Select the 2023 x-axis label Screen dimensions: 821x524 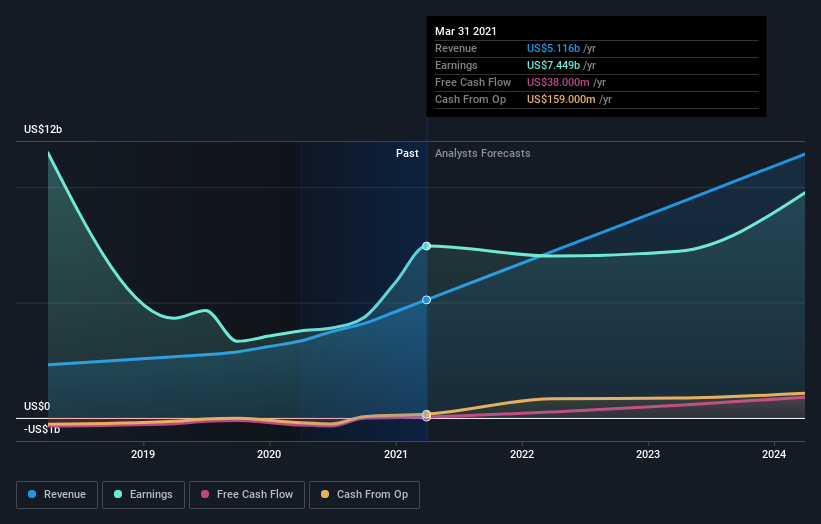[x=648, y=454]
